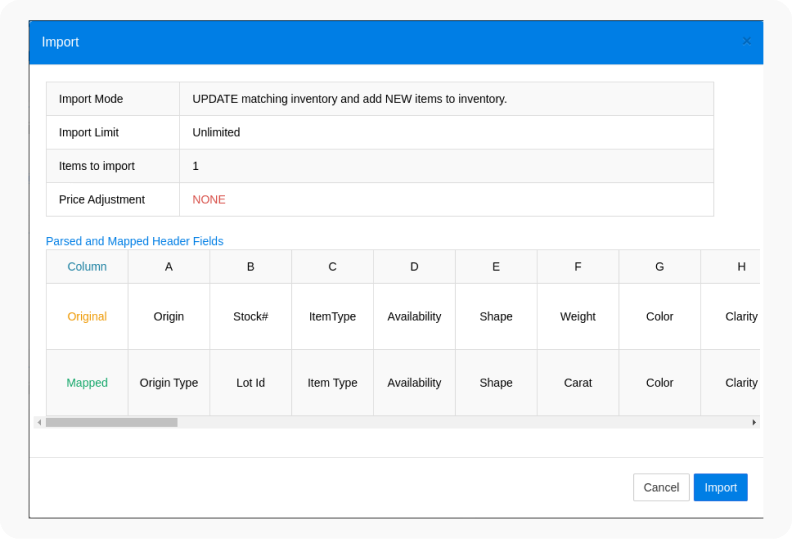792x539 pixels.
Task: Click the horizontal scrollbar thumb
Action: 111,422
